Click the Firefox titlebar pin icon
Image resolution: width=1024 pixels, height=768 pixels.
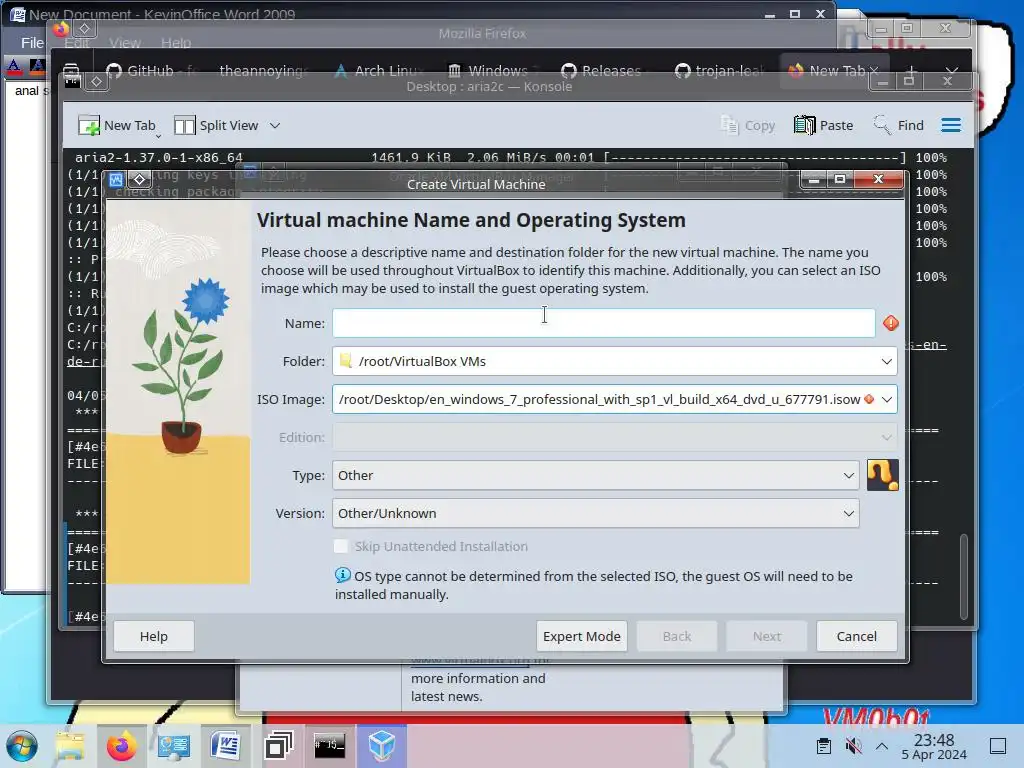[x=84, y=29]
